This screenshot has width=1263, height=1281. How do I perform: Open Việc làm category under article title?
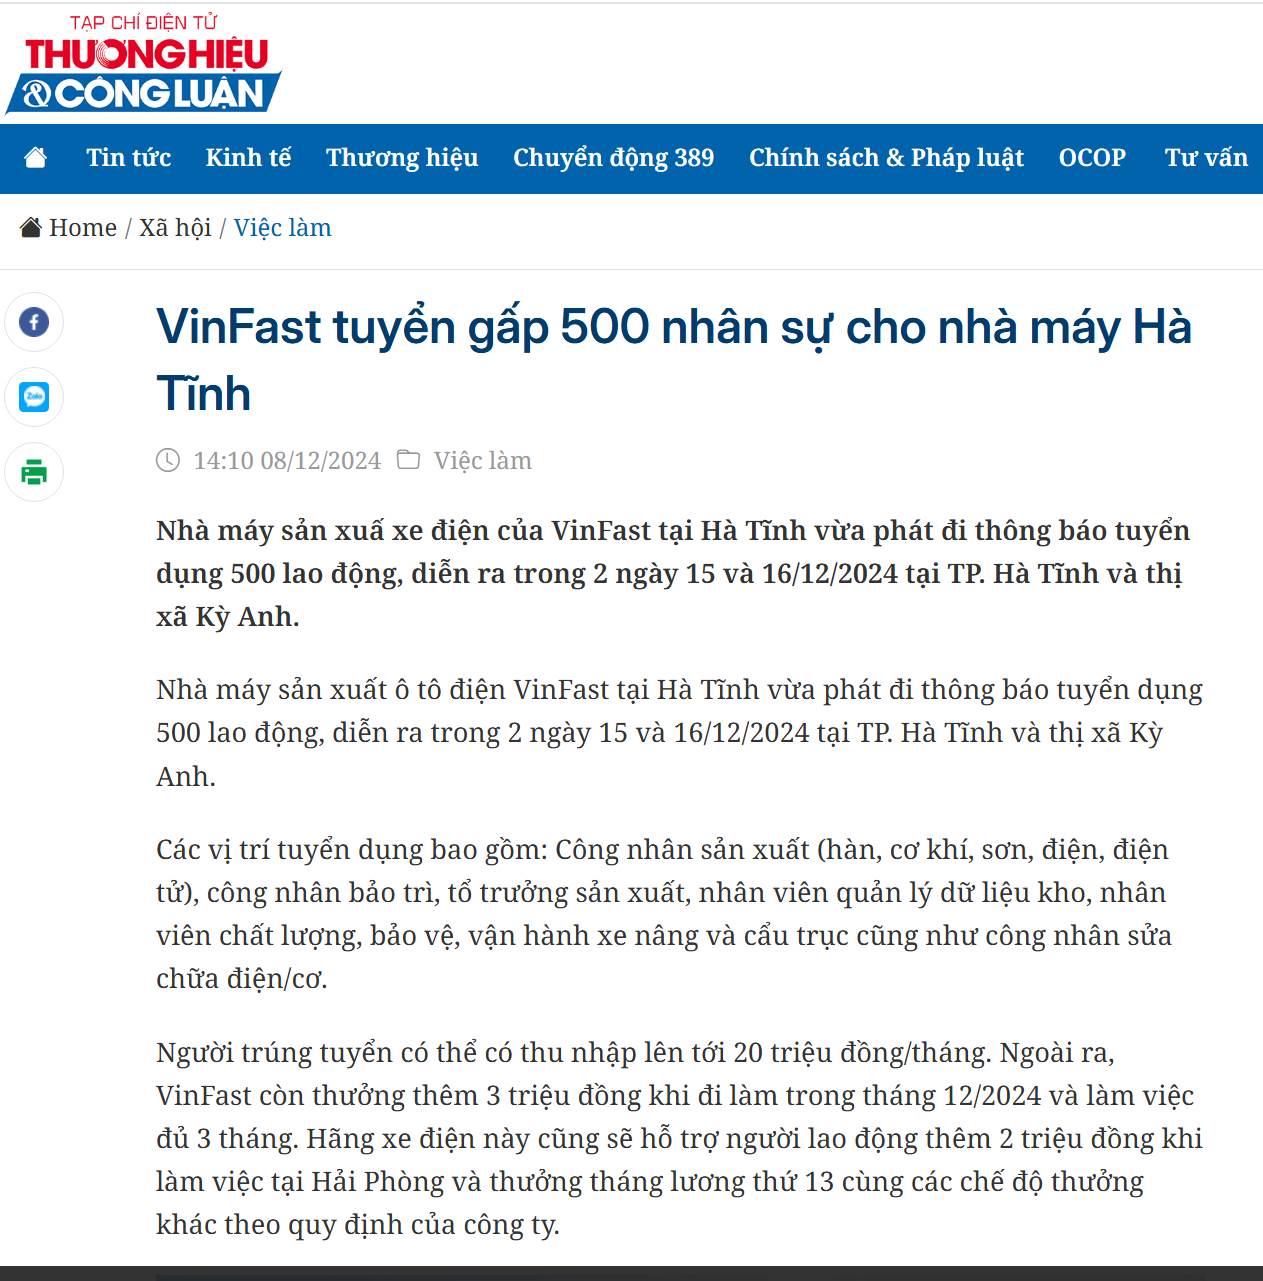(483, 460)
